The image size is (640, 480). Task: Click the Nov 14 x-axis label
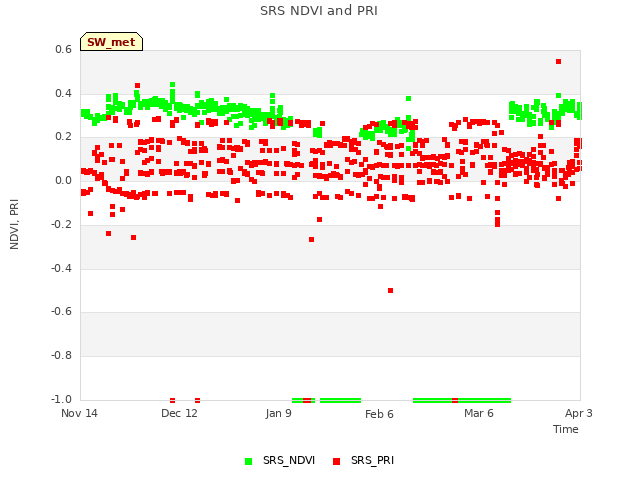79,413
